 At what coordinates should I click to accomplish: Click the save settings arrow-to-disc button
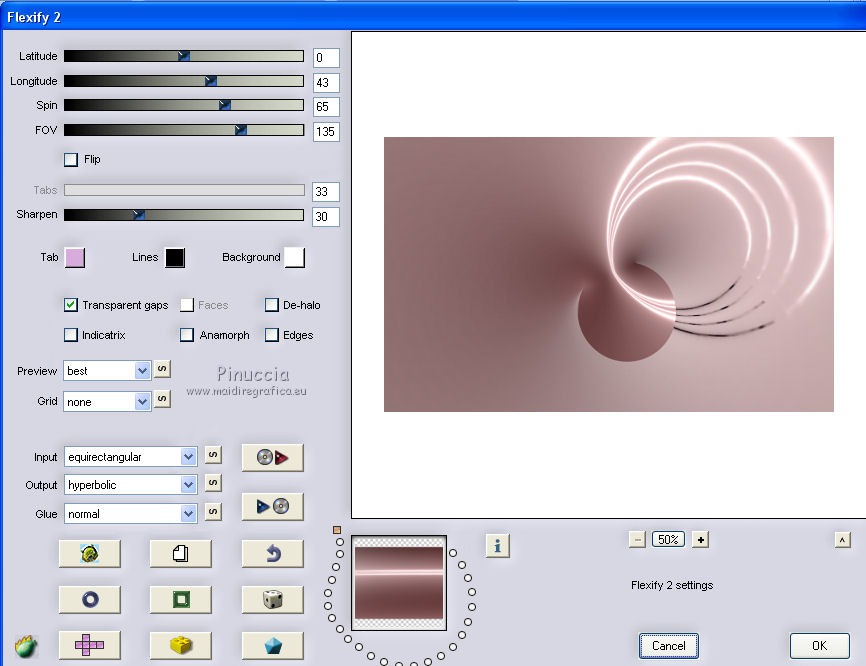point(272,506)
